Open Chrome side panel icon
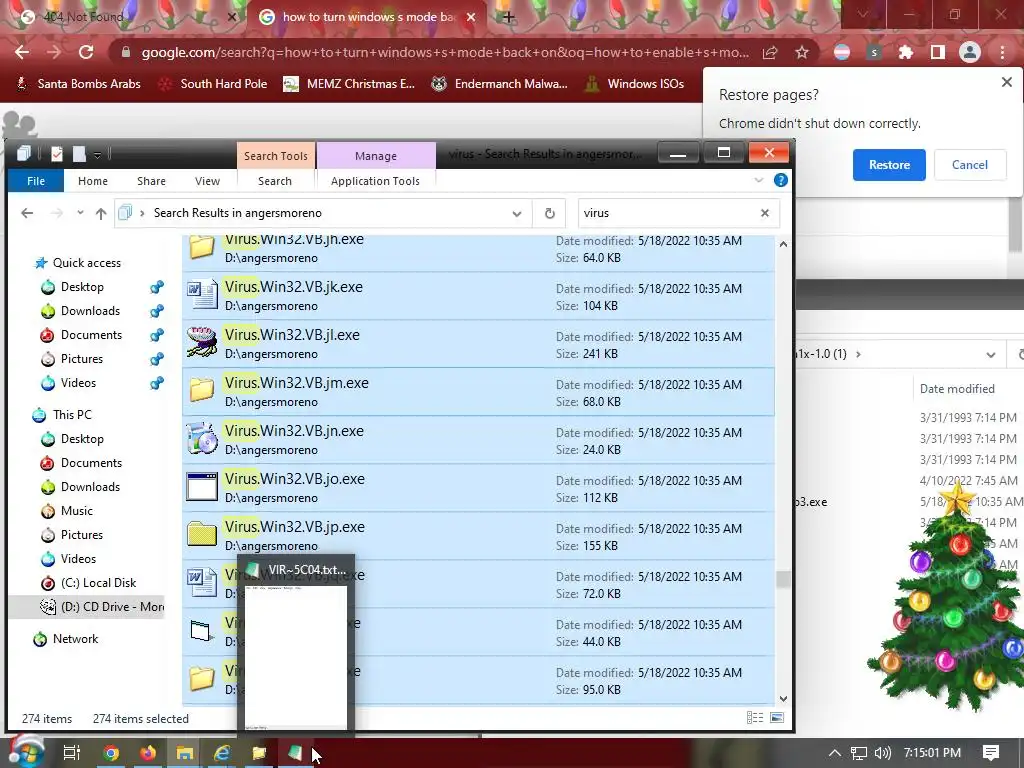This screenshot has width=1024, height=768. pyautogui.click(x=937, y=52)
